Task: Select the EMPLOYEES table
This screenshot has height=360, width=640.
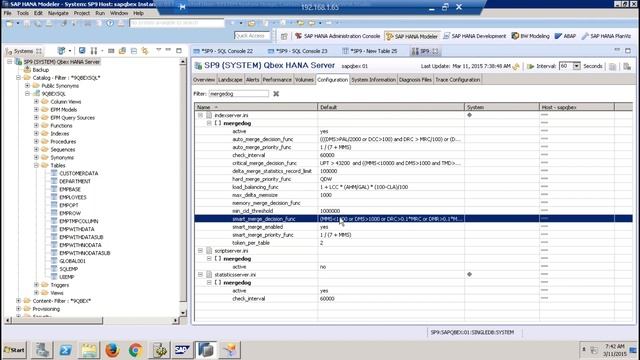Action: pos(73,197)
